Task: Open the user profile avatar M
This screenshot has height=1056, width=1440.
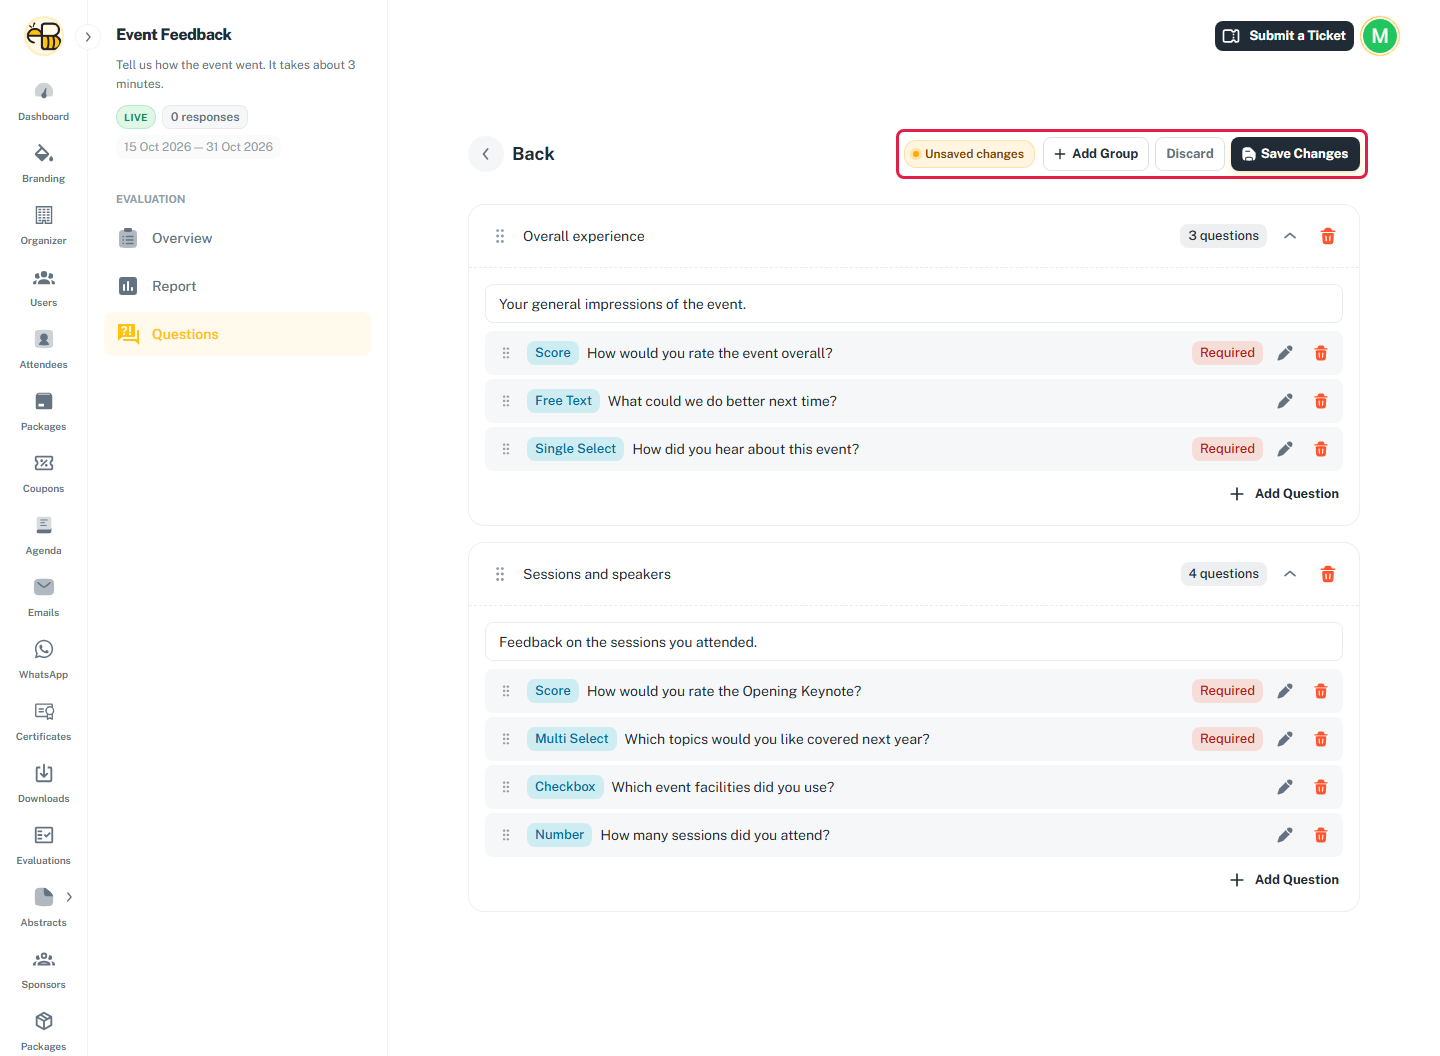Action: [x=1380, y=36]
